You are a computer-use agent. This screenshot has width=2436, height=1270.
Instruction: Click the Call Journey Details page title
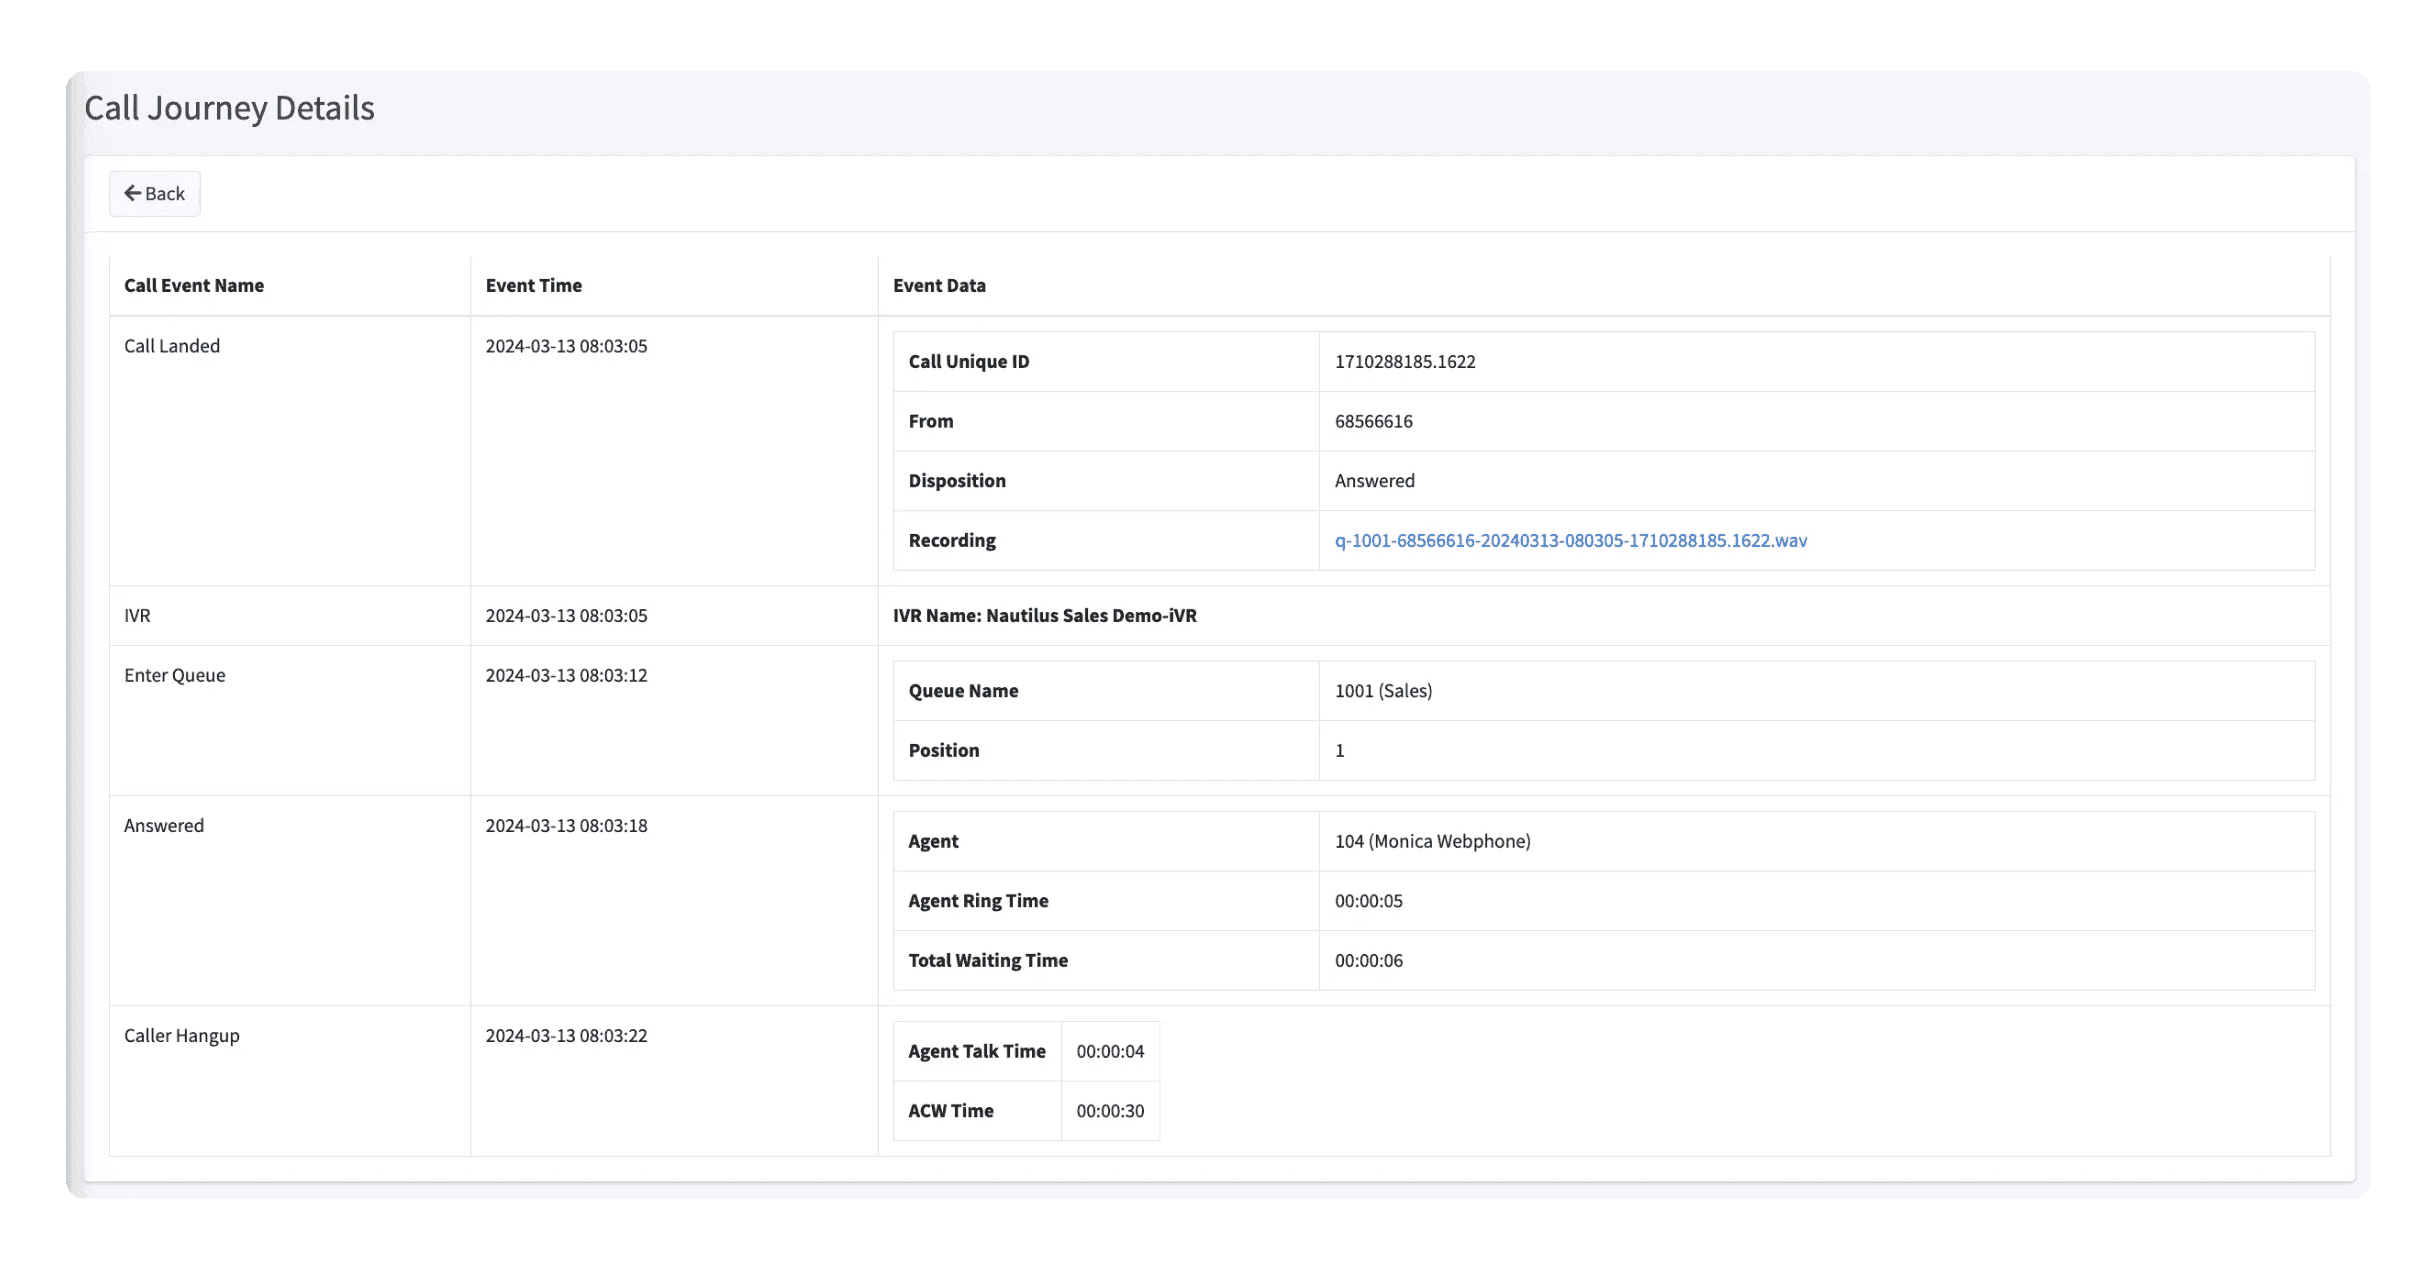[x=229, y=108]
